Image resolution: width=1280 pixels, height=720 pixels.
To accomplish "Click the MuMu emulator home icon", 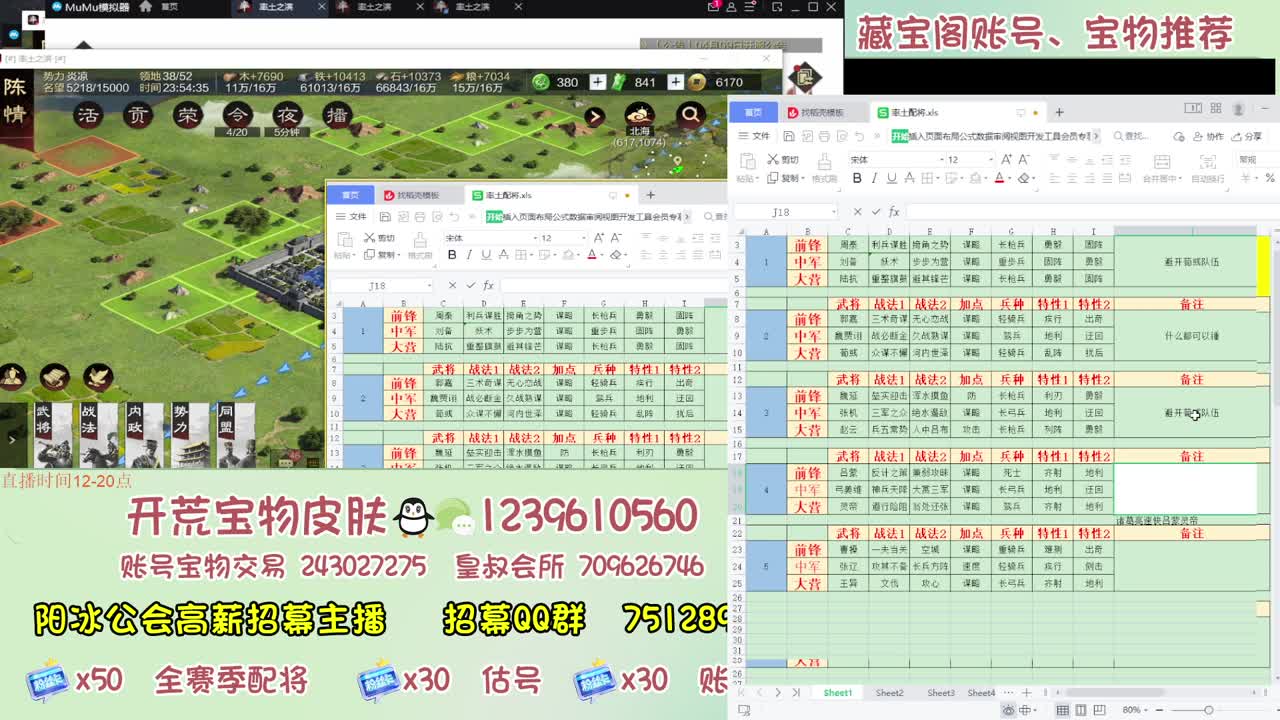I will point(147,7).
